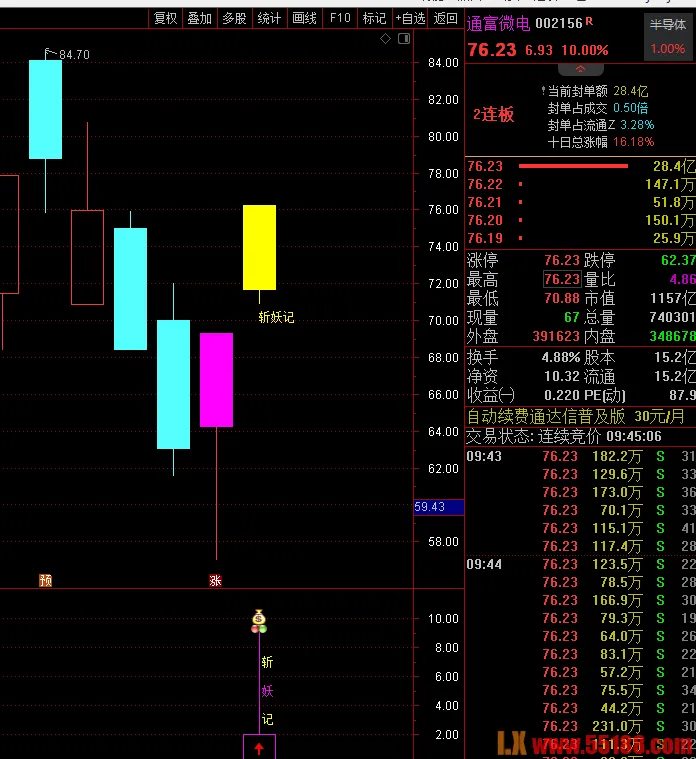Click the 十日总涨幅 16.18% value
Screen dimensions: 696x759
click(634, 142)
